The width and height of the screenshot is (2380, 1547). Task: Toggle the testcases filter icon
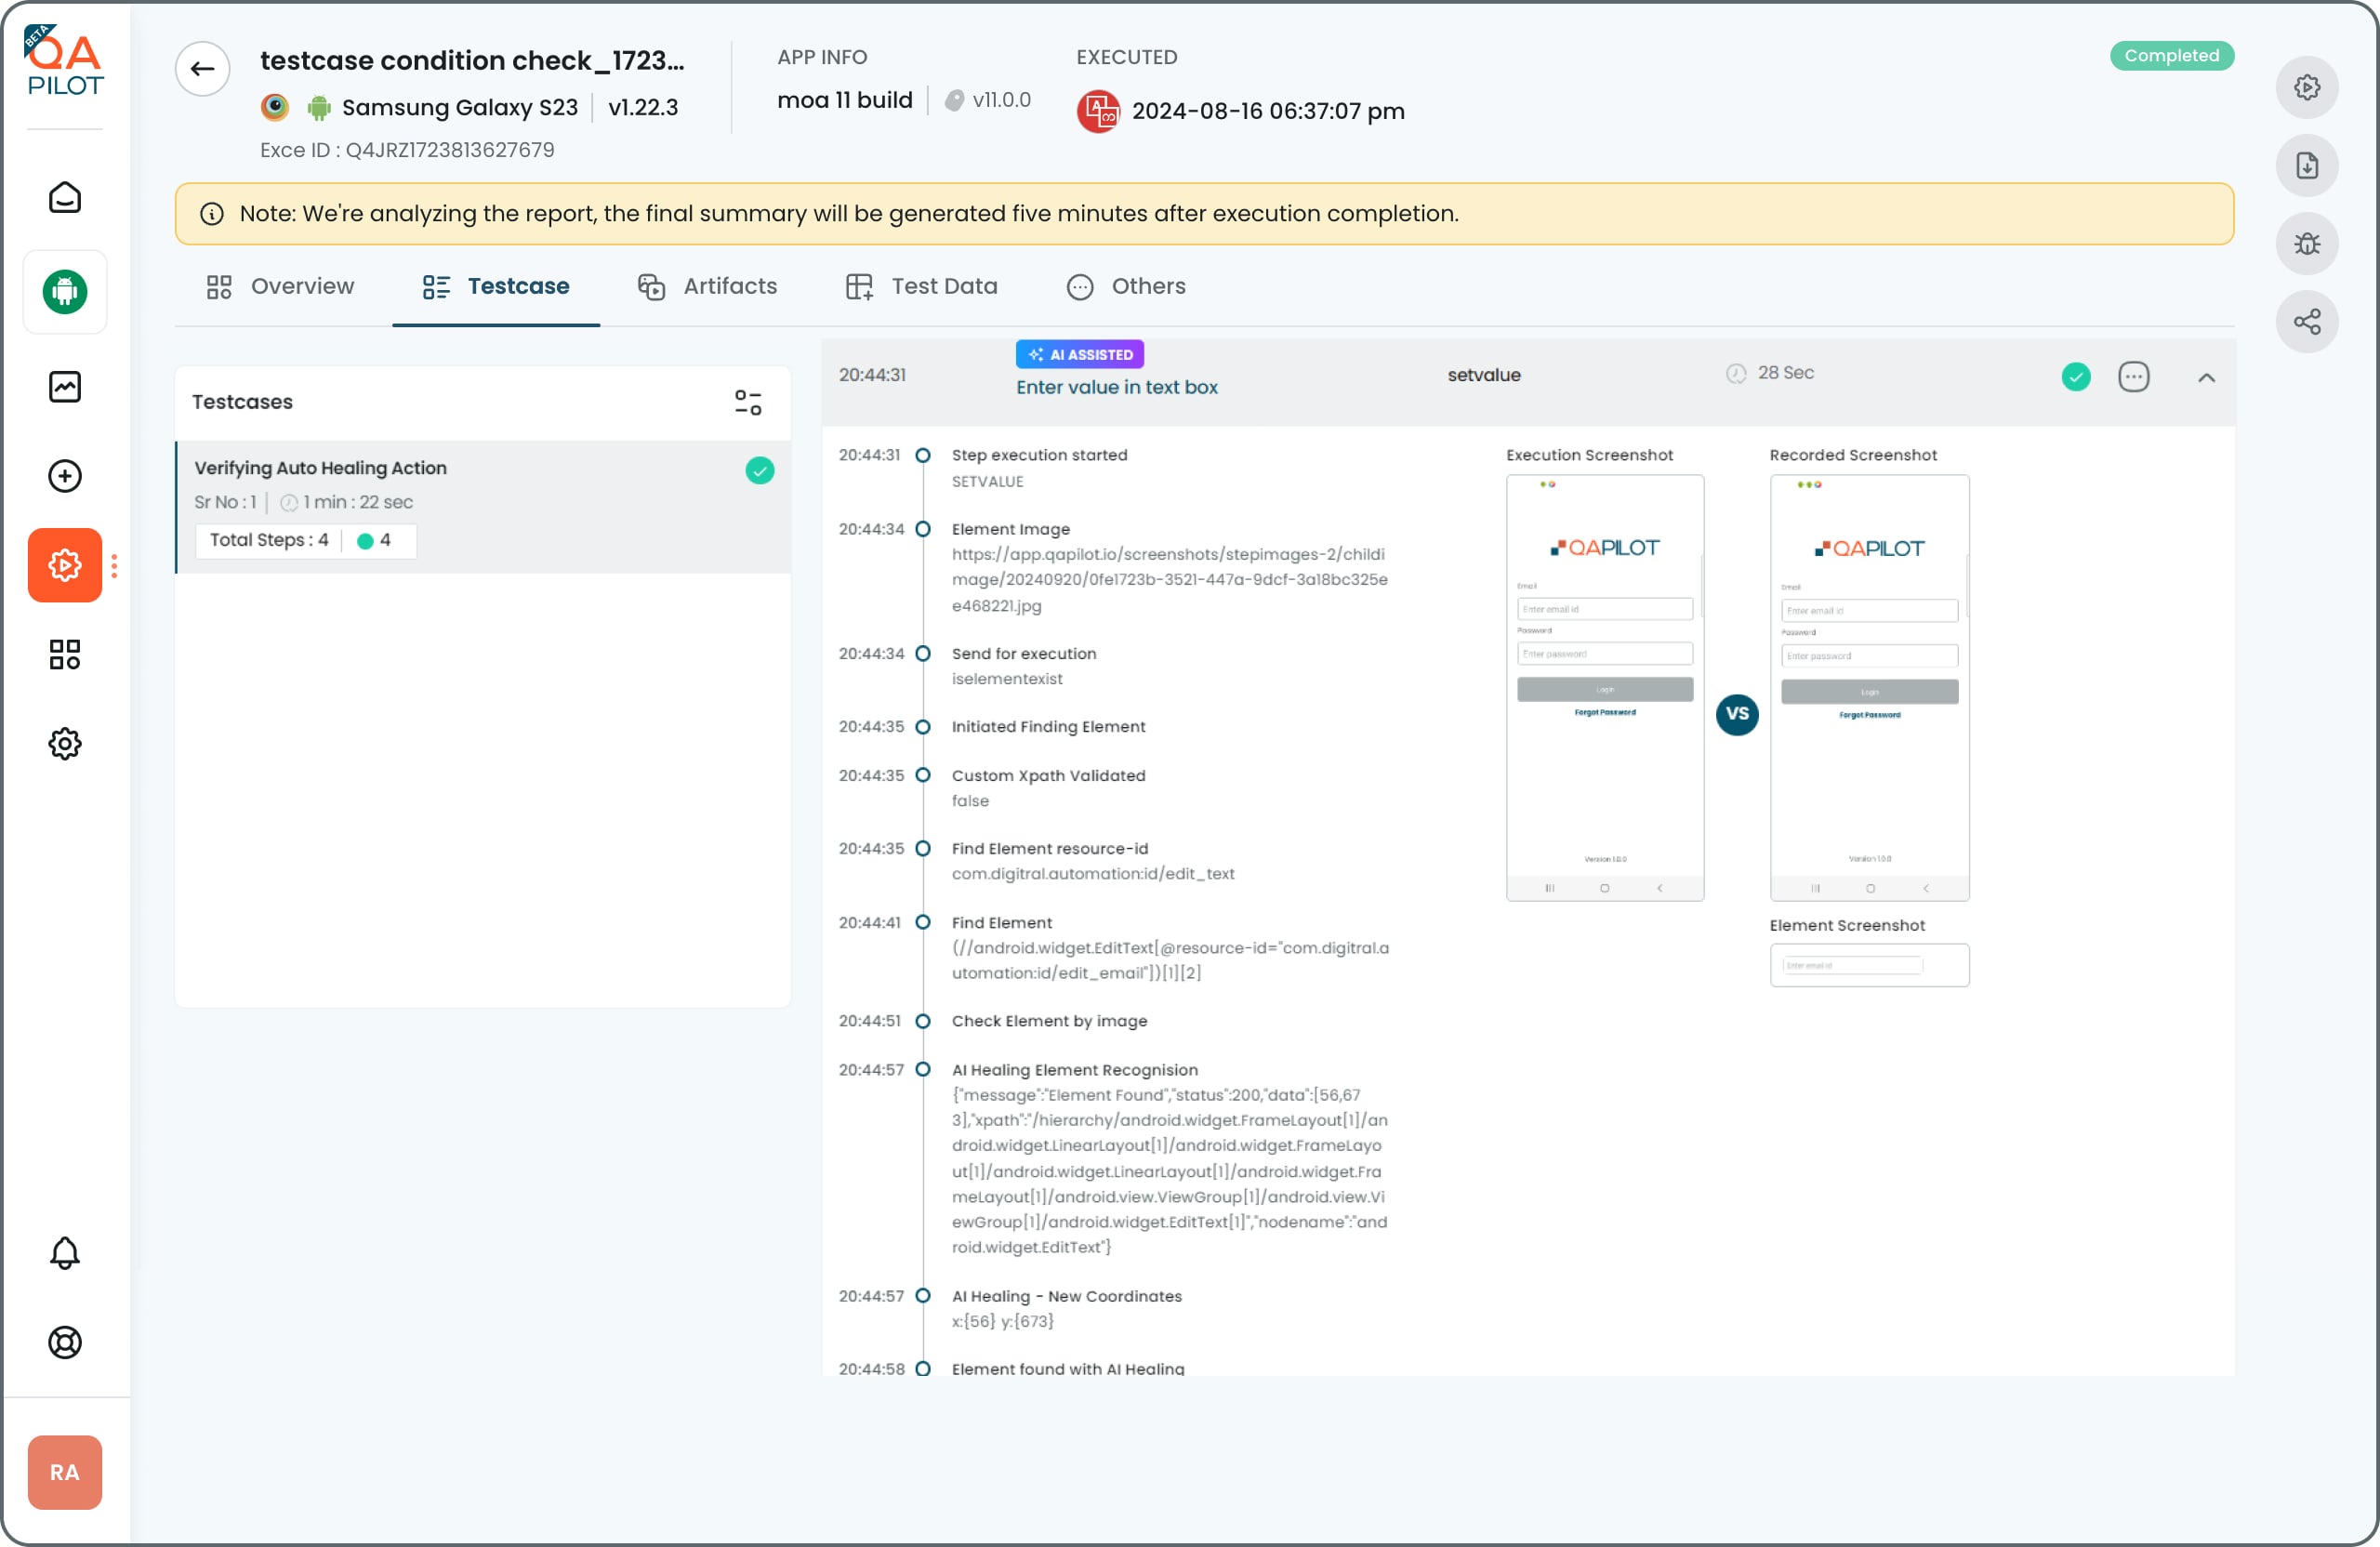(x=748, y=402)
